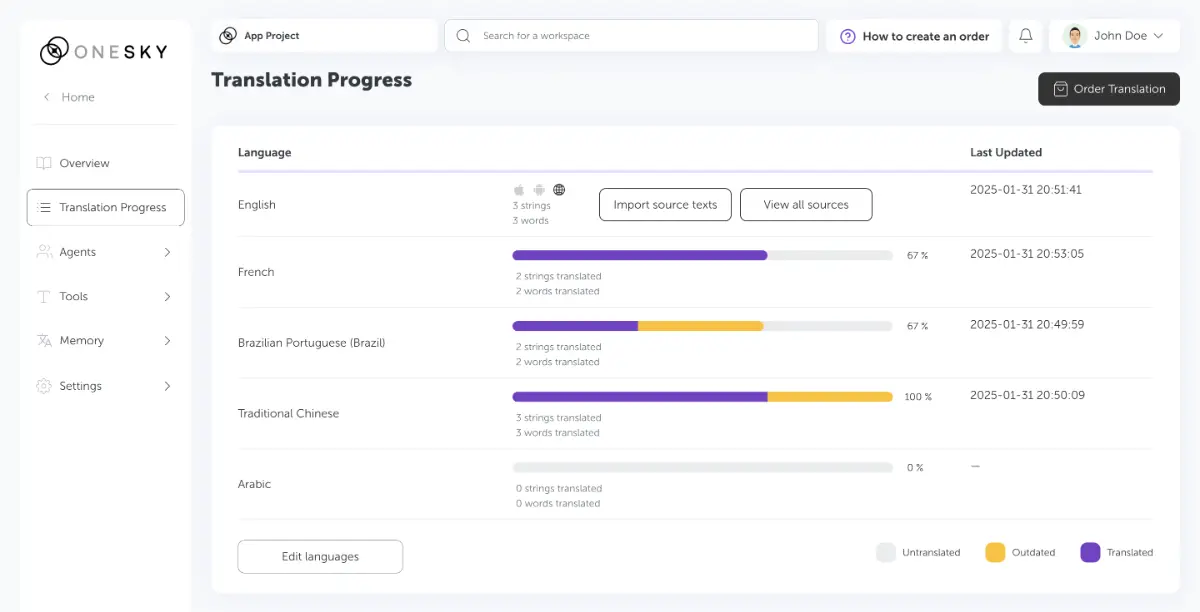This screenshot has height=612, width=1200.
Task: Click the workspace search field
Action: (640, 36)
